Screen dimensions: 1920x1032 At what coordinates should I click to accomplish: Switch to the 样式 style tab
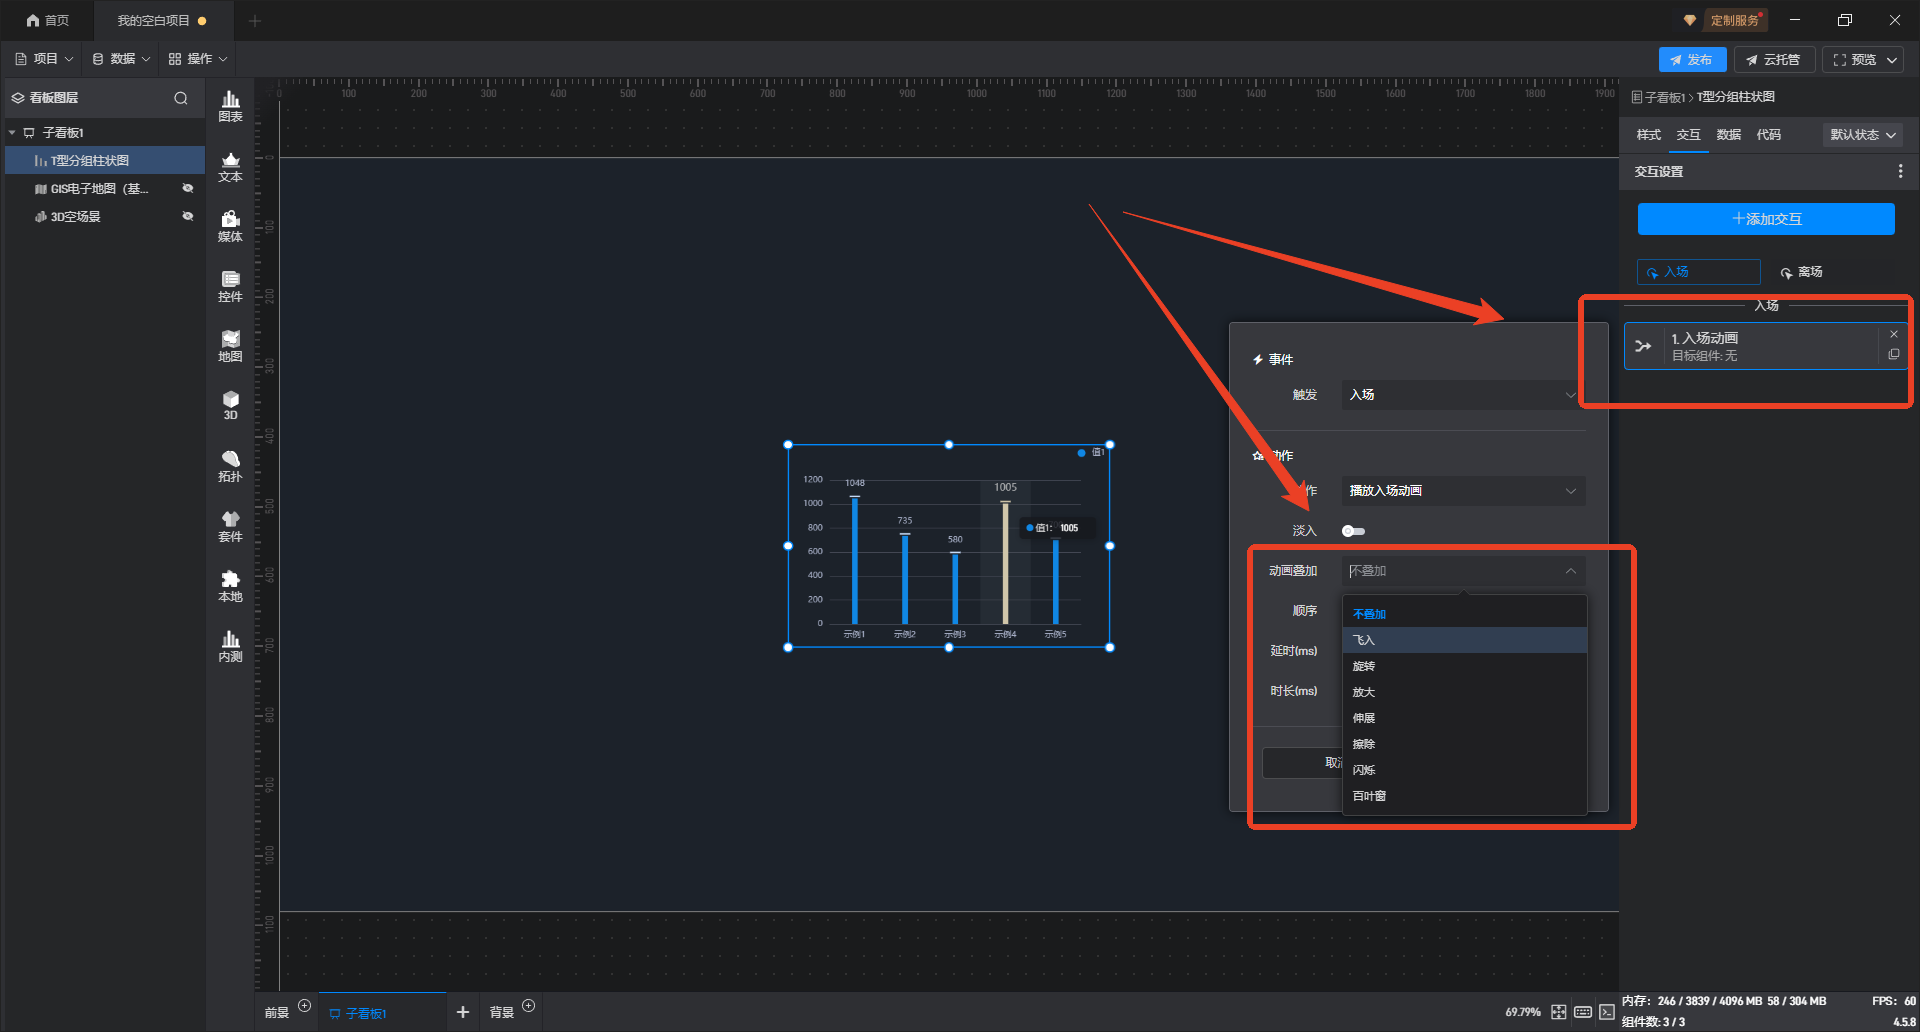pos(1648,135)
